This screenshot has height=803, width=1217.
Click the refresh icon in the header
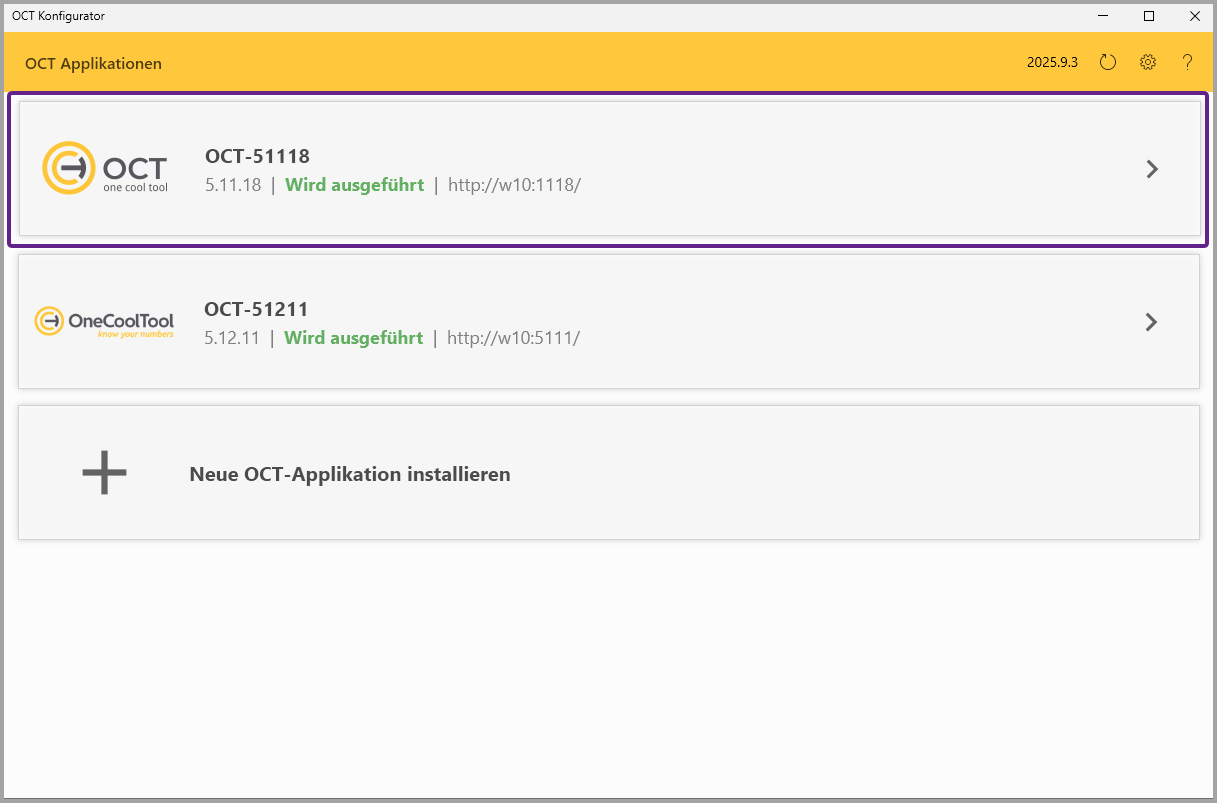[1107, 62]
